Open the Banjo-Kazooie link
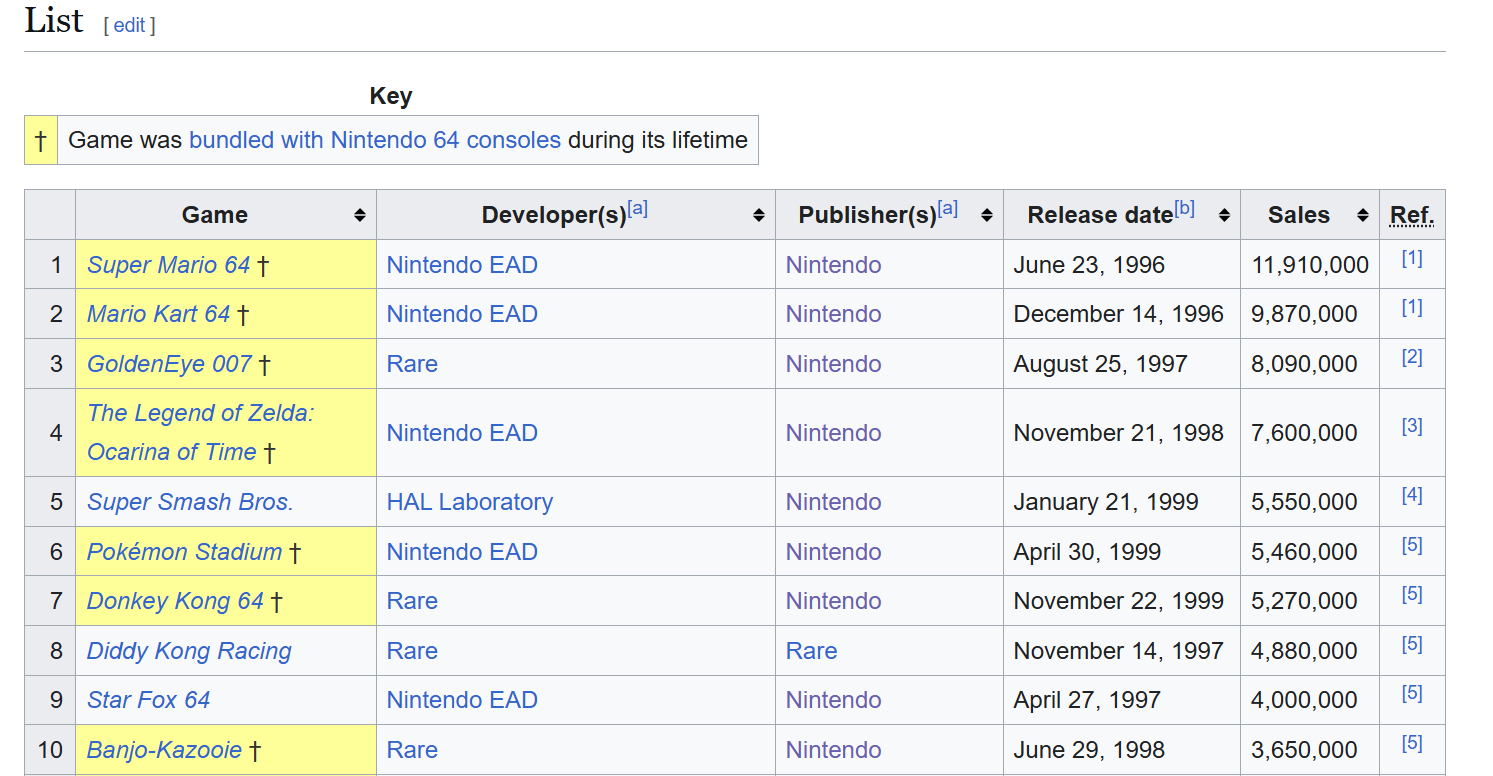This screenshot has height=776, width=1493. tap(164, 750)
